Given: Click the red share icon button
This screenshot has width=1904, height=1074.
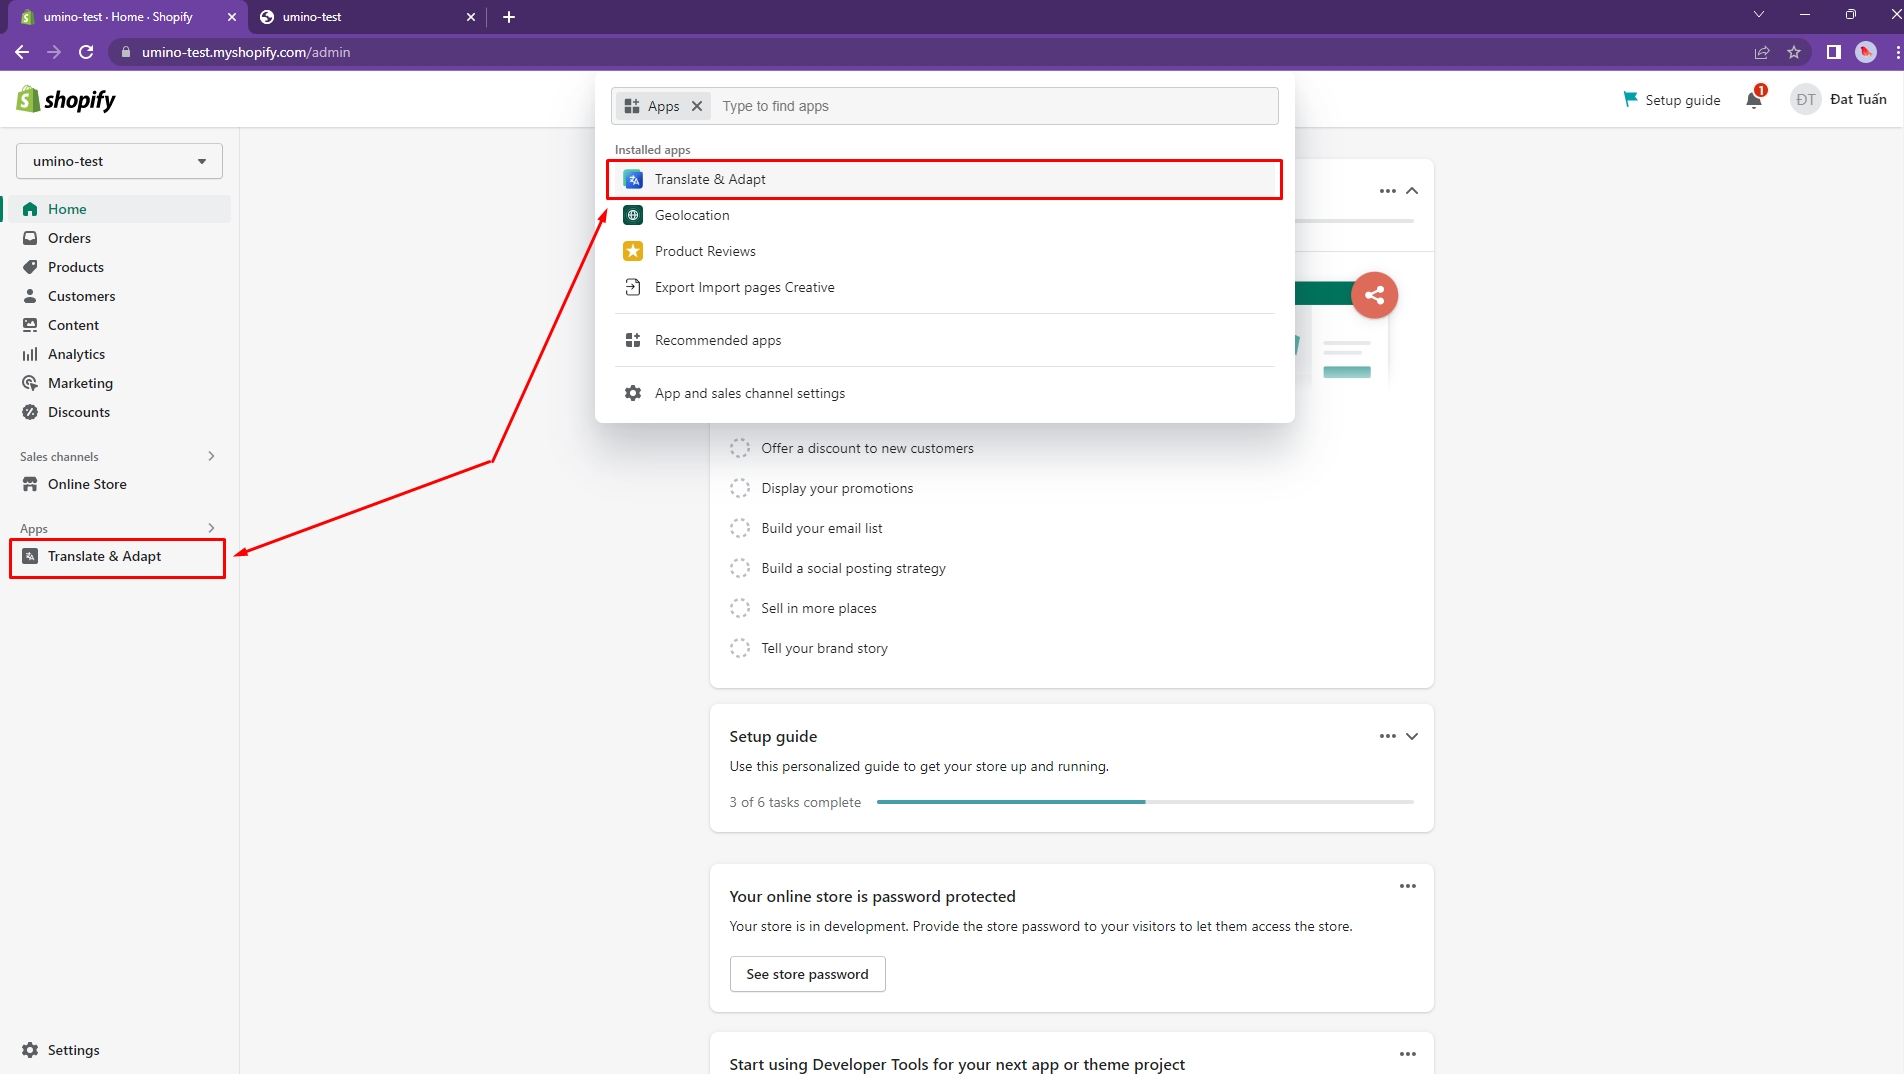Looking at the screenshot, I should (x=1374, y=295).
